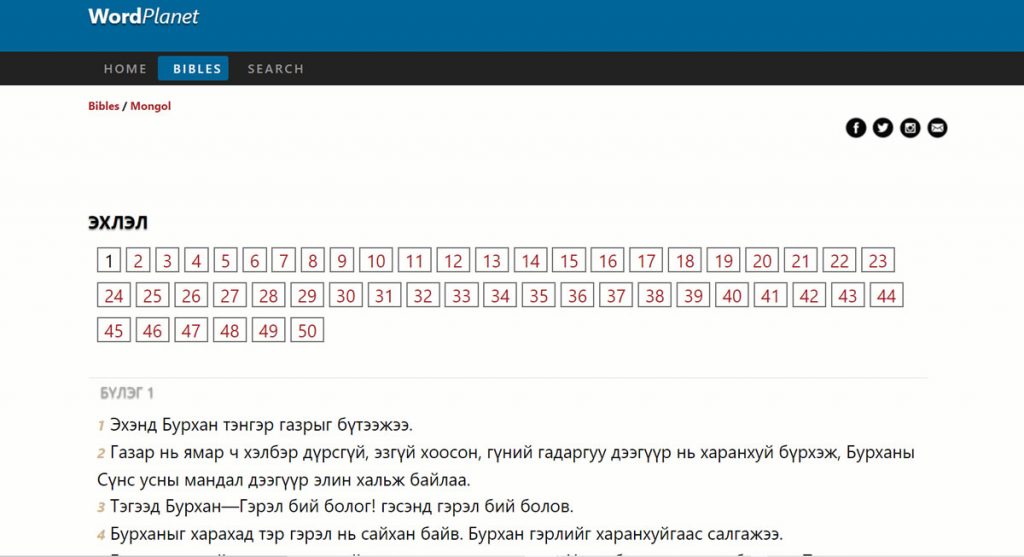Open the SEARCH menu item
The image size is (1024, 557).
pos(275,69)
